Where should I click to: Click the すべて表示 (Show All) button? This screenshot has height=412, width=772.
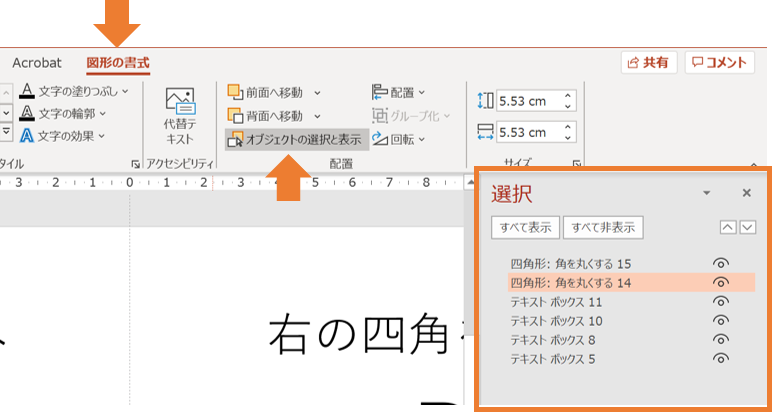click(x=525, y=227)
